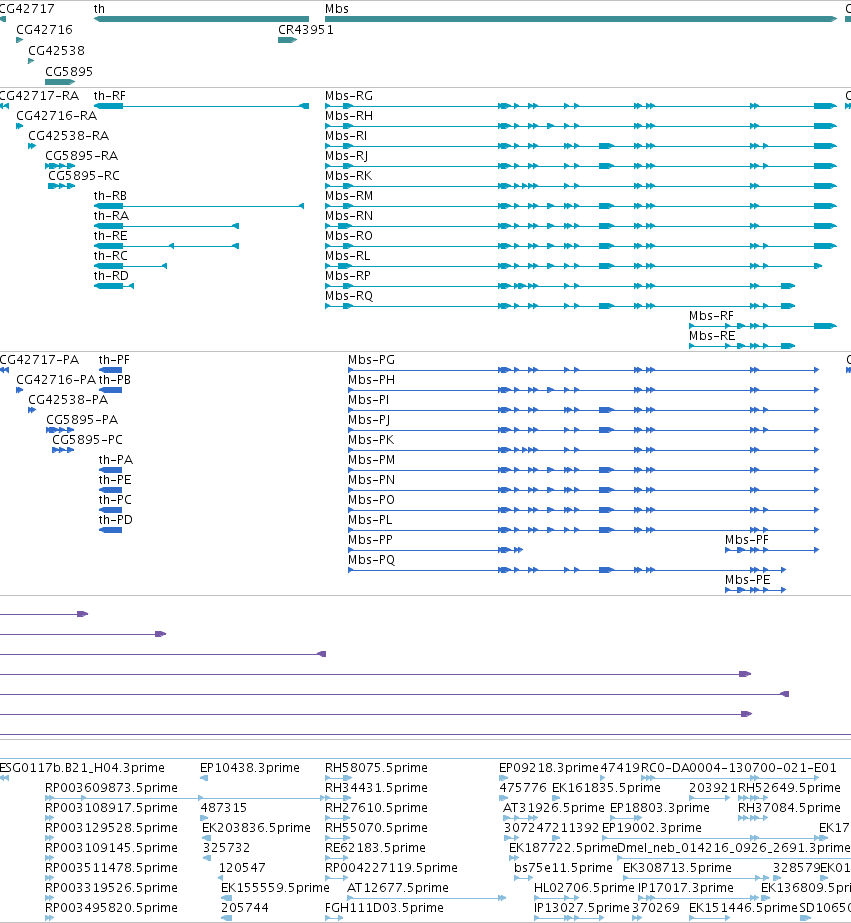Click transcript CG42716-RA
Viewport: 851px width, 923px height.
(19, 126)
